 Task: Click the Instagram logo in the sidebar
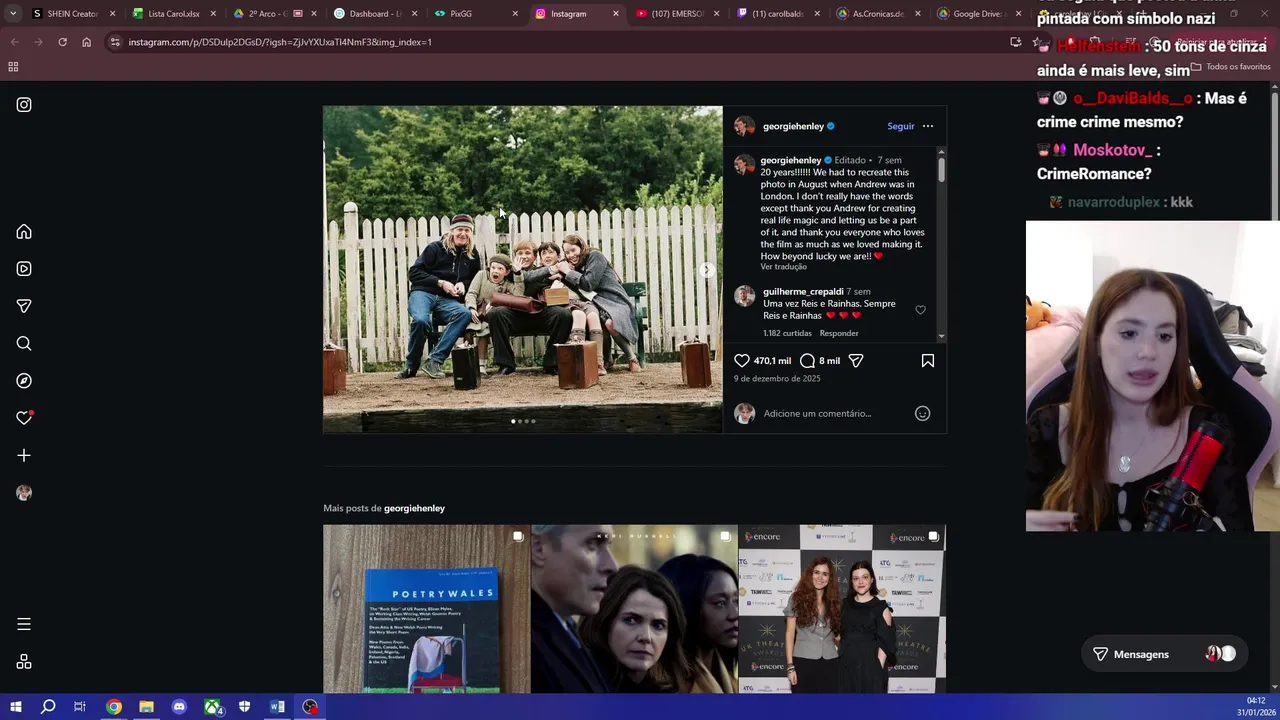click(24, 105)
